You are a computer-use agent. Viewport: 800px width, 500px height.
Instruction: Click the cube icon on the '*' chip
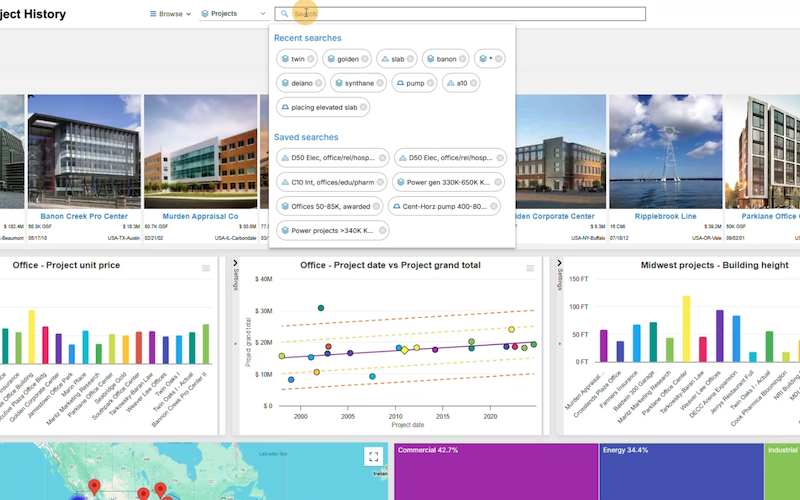[483, 59]
